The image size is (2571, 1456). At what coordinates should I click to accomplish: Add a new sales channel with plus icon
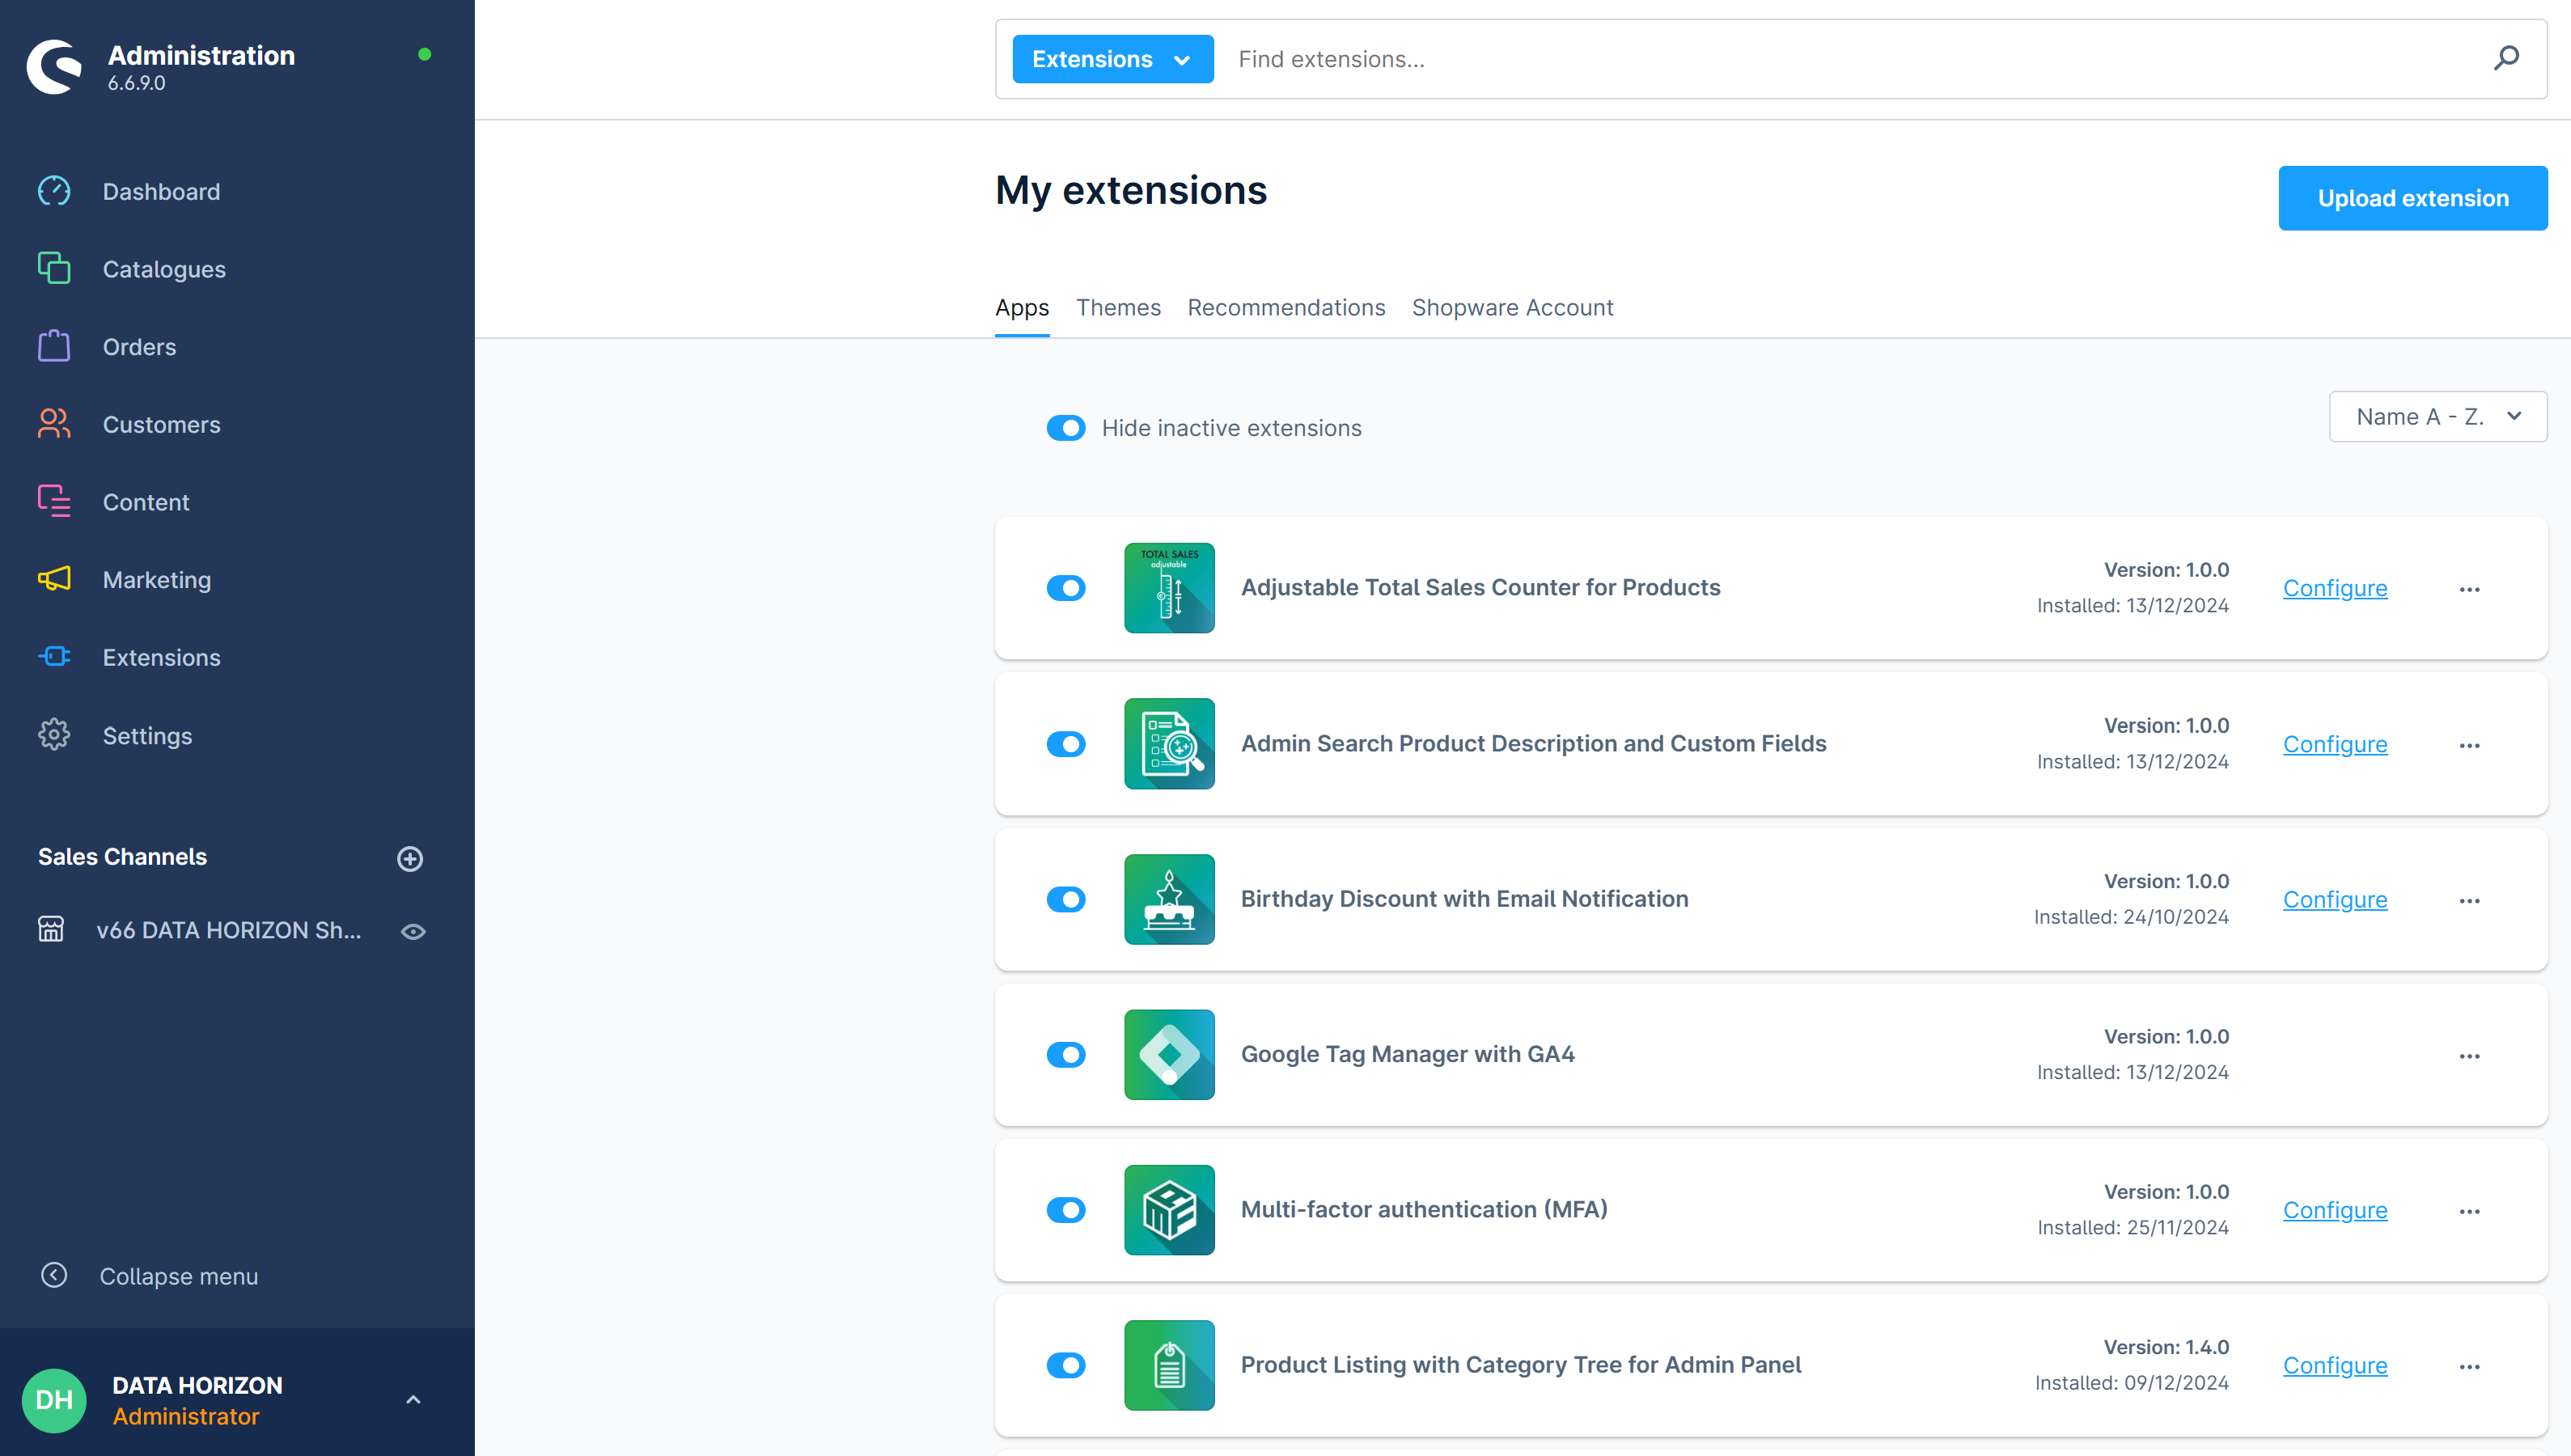click(410, 858)
